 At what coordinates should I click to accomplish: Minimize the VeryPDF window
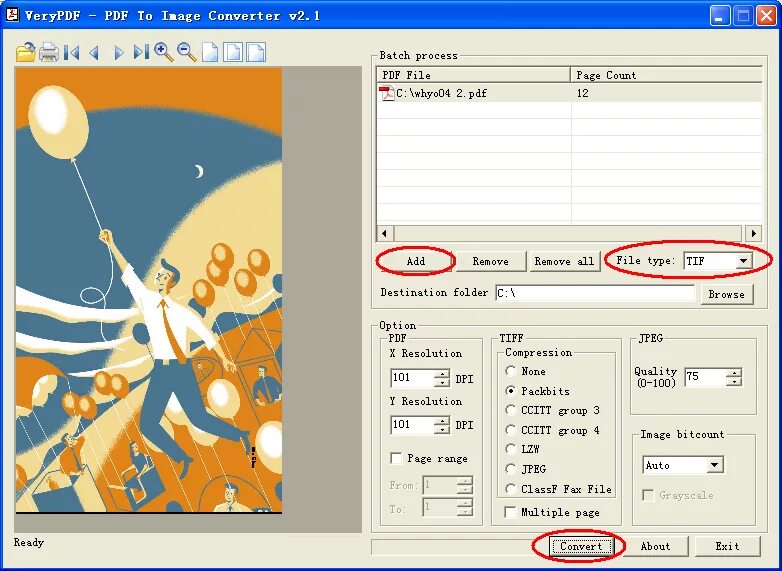point(719,15)
